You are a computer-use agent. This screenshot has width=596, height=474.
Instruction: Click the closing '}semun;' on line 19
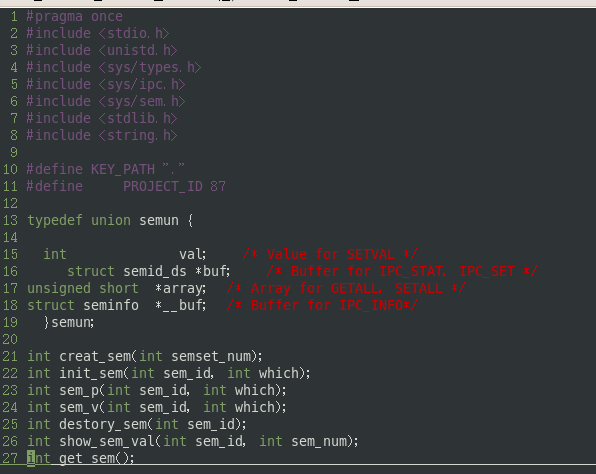point(69,322)
